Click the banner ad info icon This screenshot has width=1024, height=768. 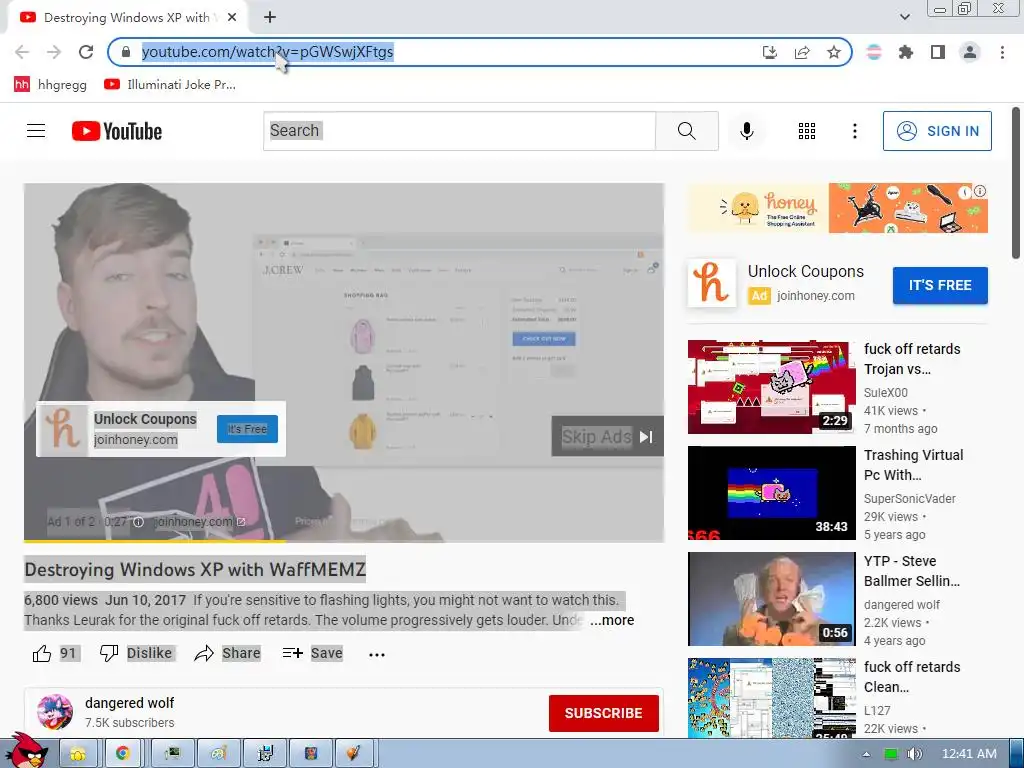coord(980,191)
